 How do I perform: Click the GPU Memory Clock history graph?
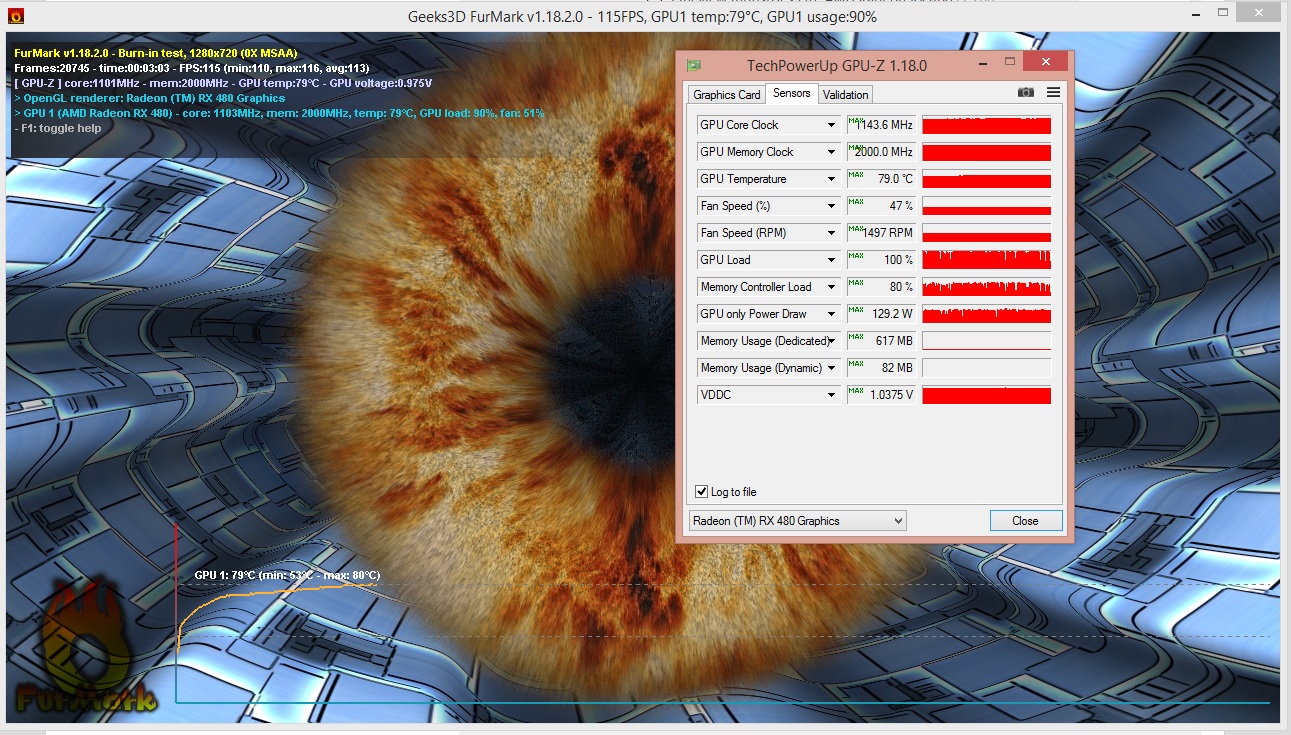pyautogui.click(x=986, y=152)
